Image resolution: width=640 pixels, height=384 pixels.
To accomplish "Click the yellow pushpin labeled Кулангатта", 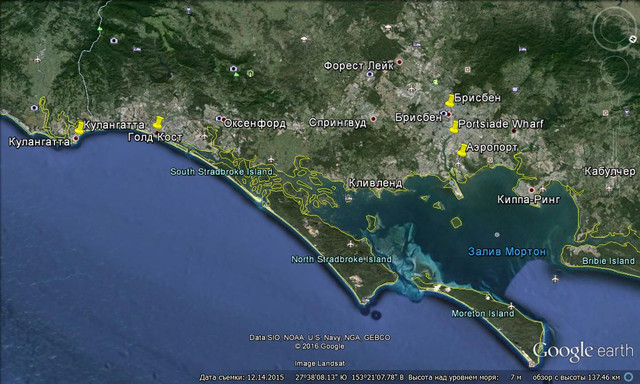I will (80, 127).
